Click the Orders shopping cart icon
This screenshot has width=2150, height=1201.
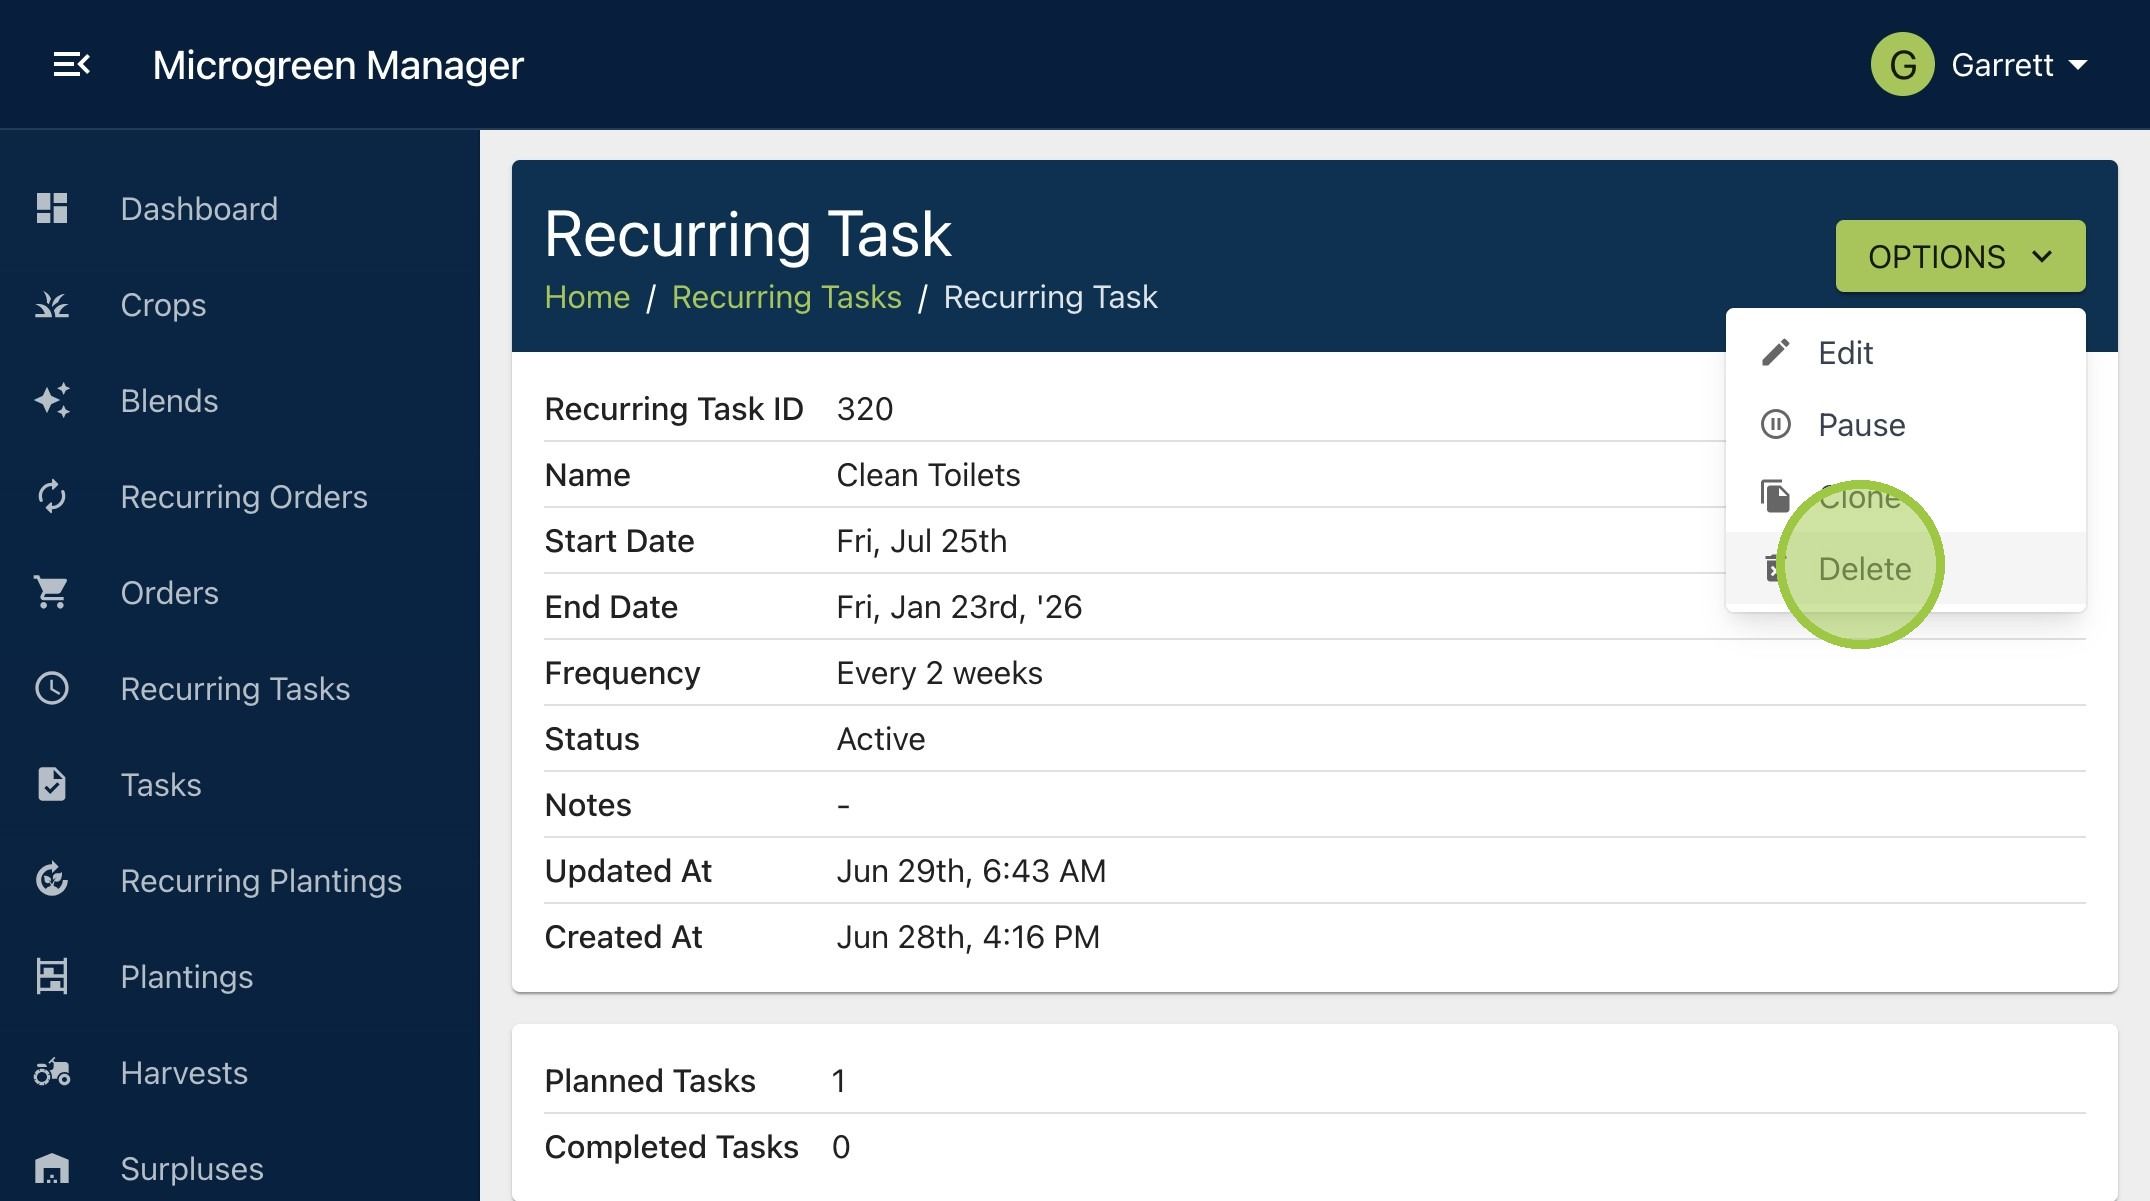52,592
